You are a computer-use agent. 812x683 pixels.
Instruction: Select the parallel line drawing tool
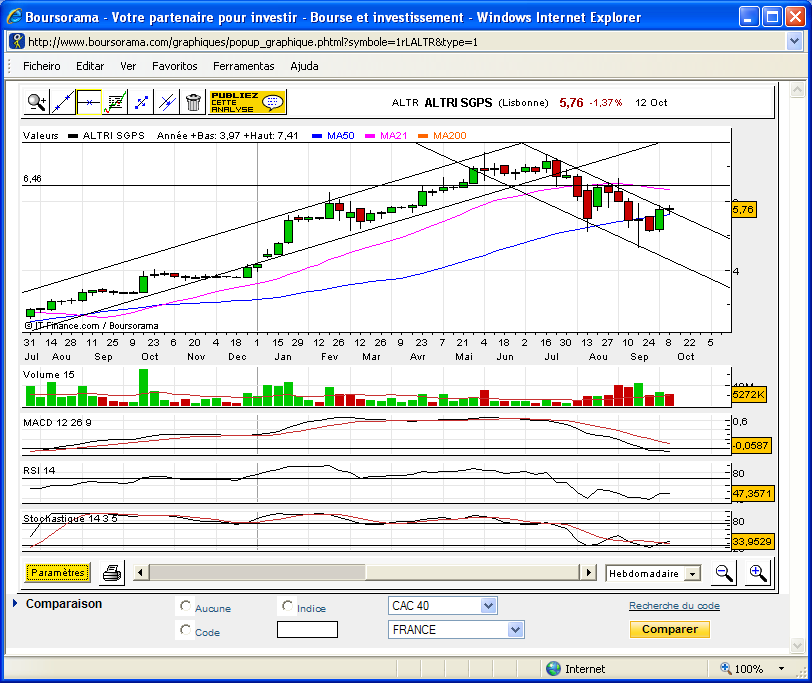point(167,102)
